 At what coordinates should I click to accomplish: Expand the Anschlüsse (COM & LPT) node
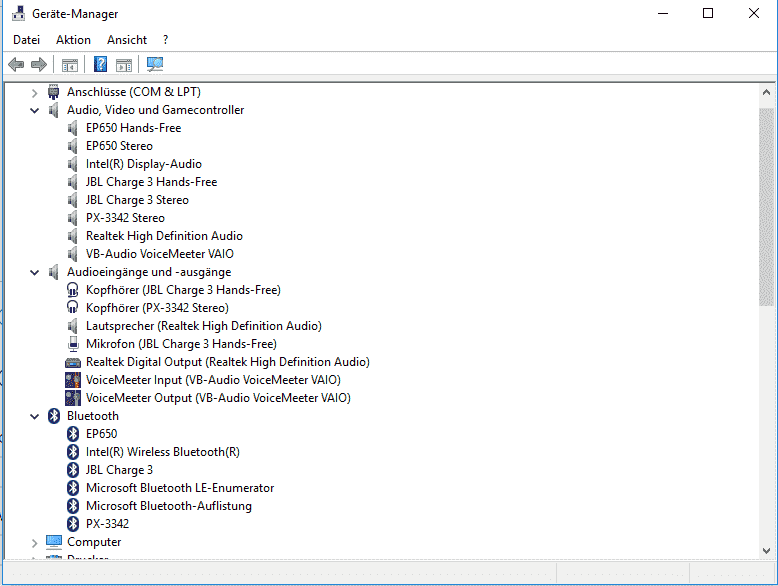click(x=34, y=92)
